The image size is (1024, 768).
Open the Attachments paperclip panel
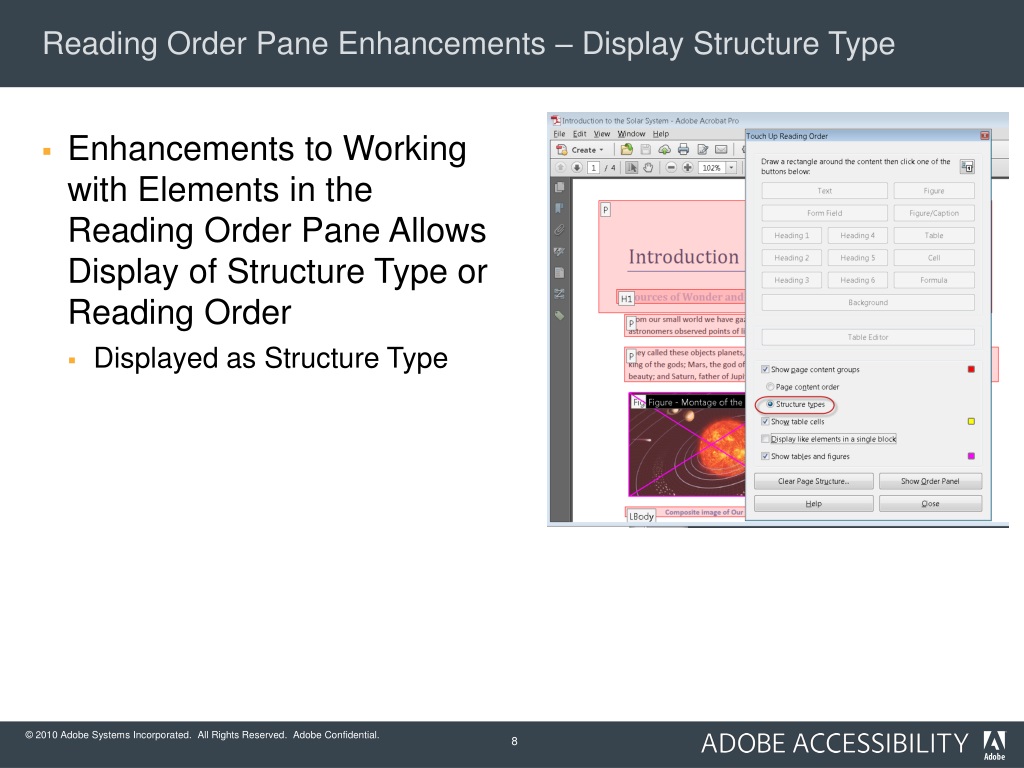tap(560, 230)
